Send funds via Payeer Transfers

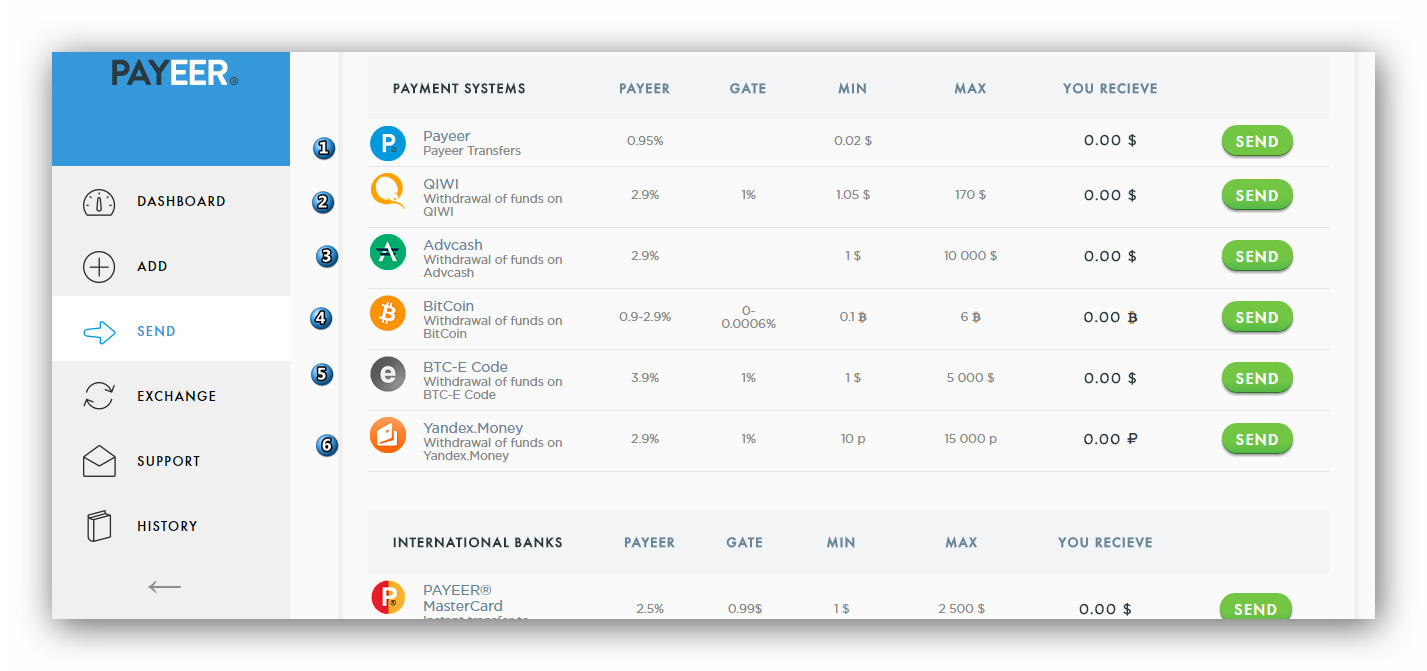pyautogui.click(x=1257, y=141)
